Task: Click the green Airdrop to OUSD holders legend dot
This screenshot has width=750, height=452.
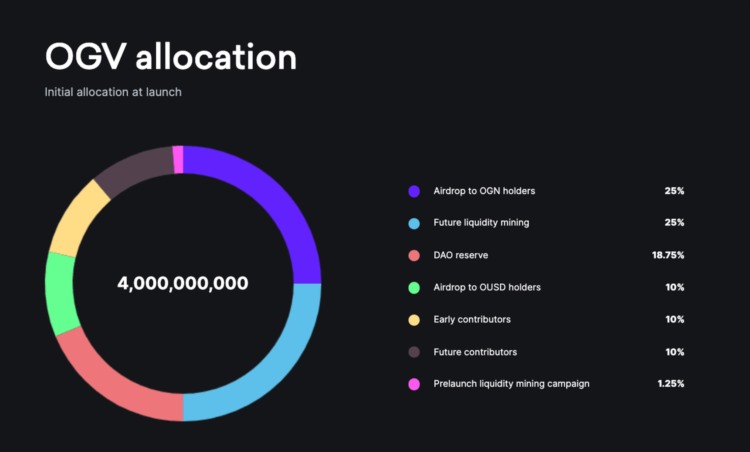Action: pyautogui.click(x=414, y=287)
